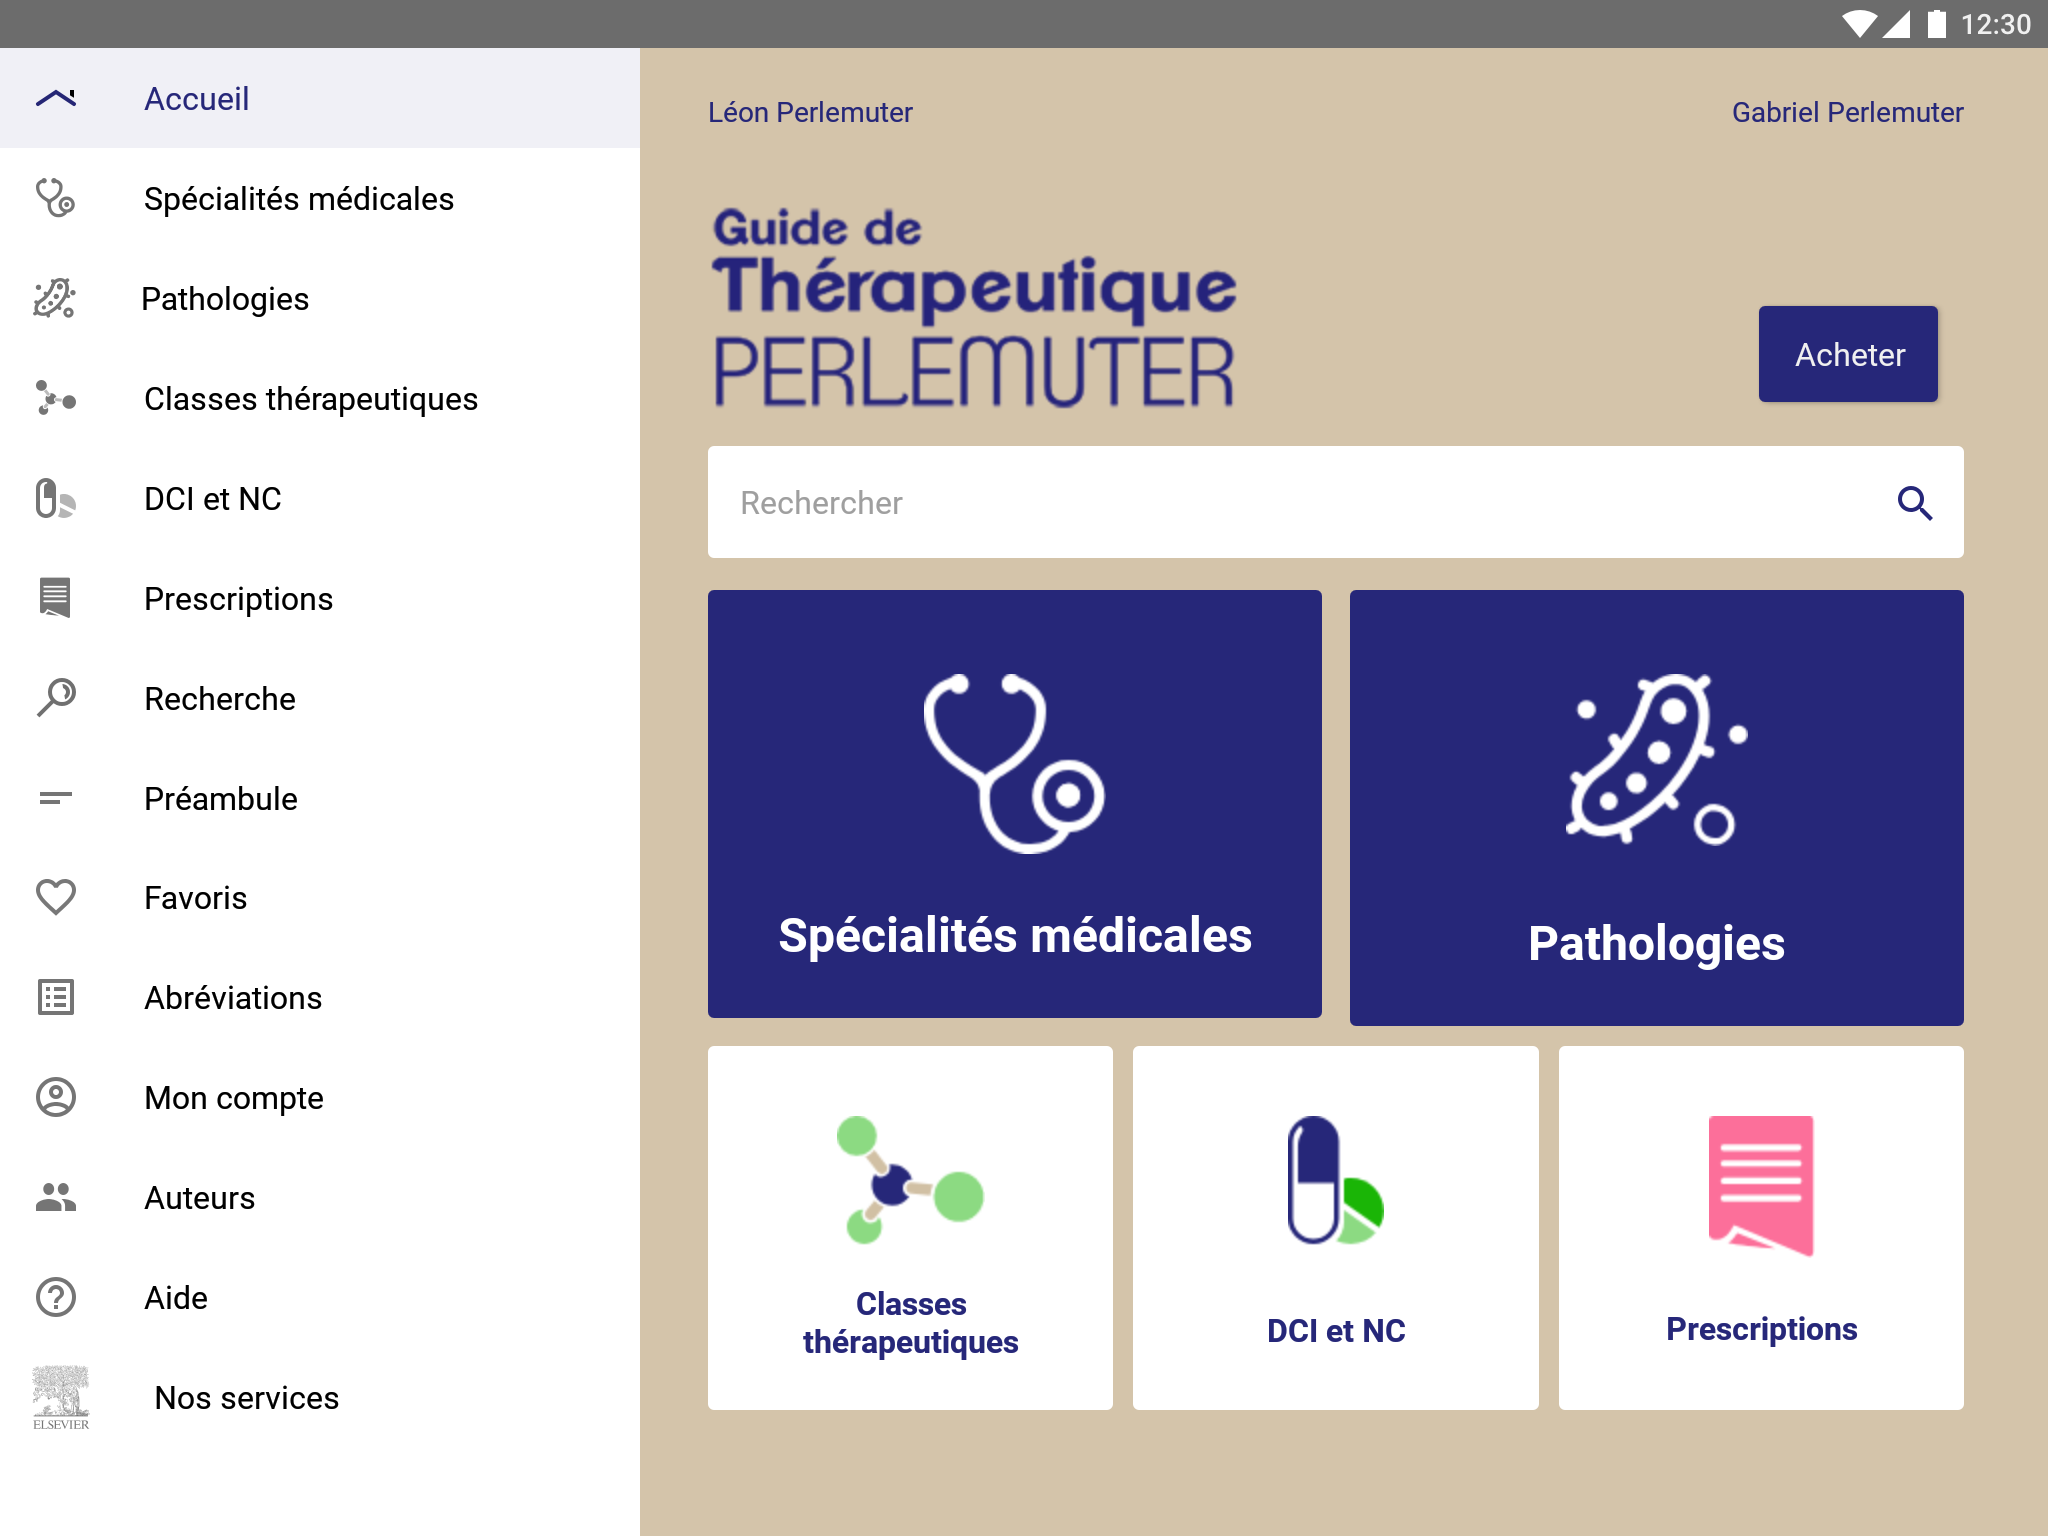
Task: Tap the home icon beside Accueil
Action: pyautogui.click(x=56, y=98)
